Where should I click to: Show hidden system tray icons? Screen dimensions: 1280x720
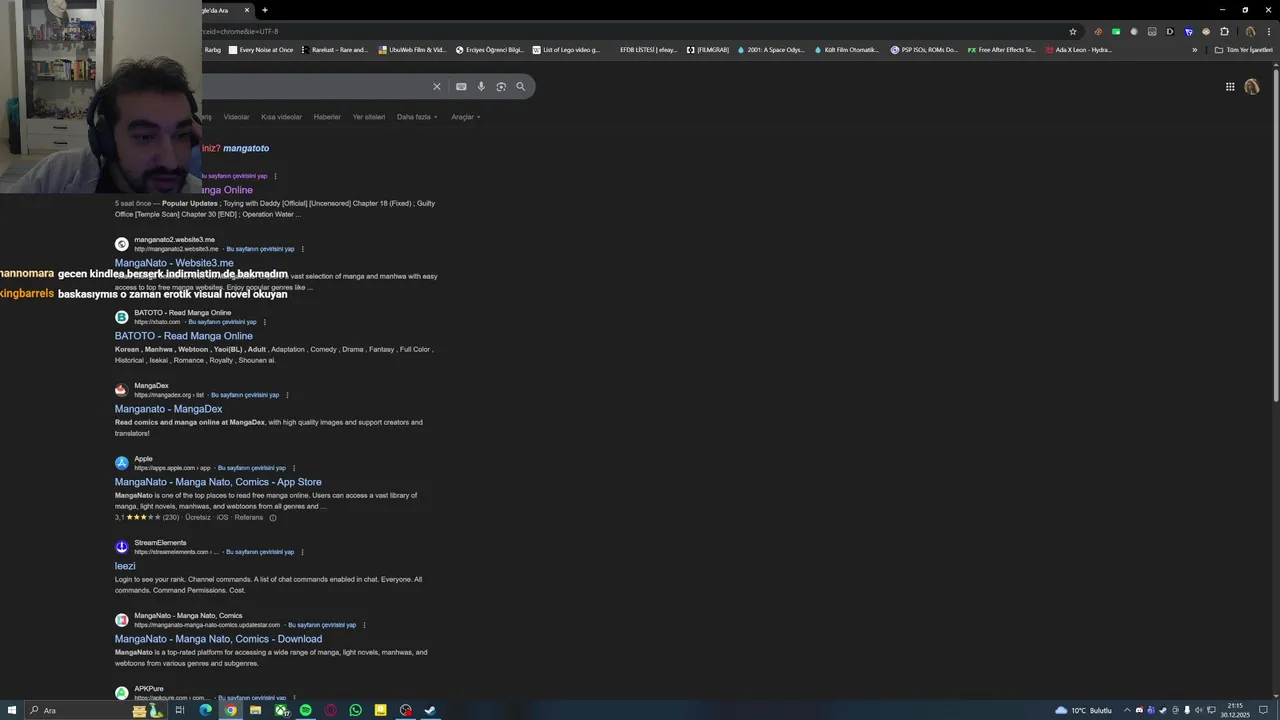pos(1128,710)
